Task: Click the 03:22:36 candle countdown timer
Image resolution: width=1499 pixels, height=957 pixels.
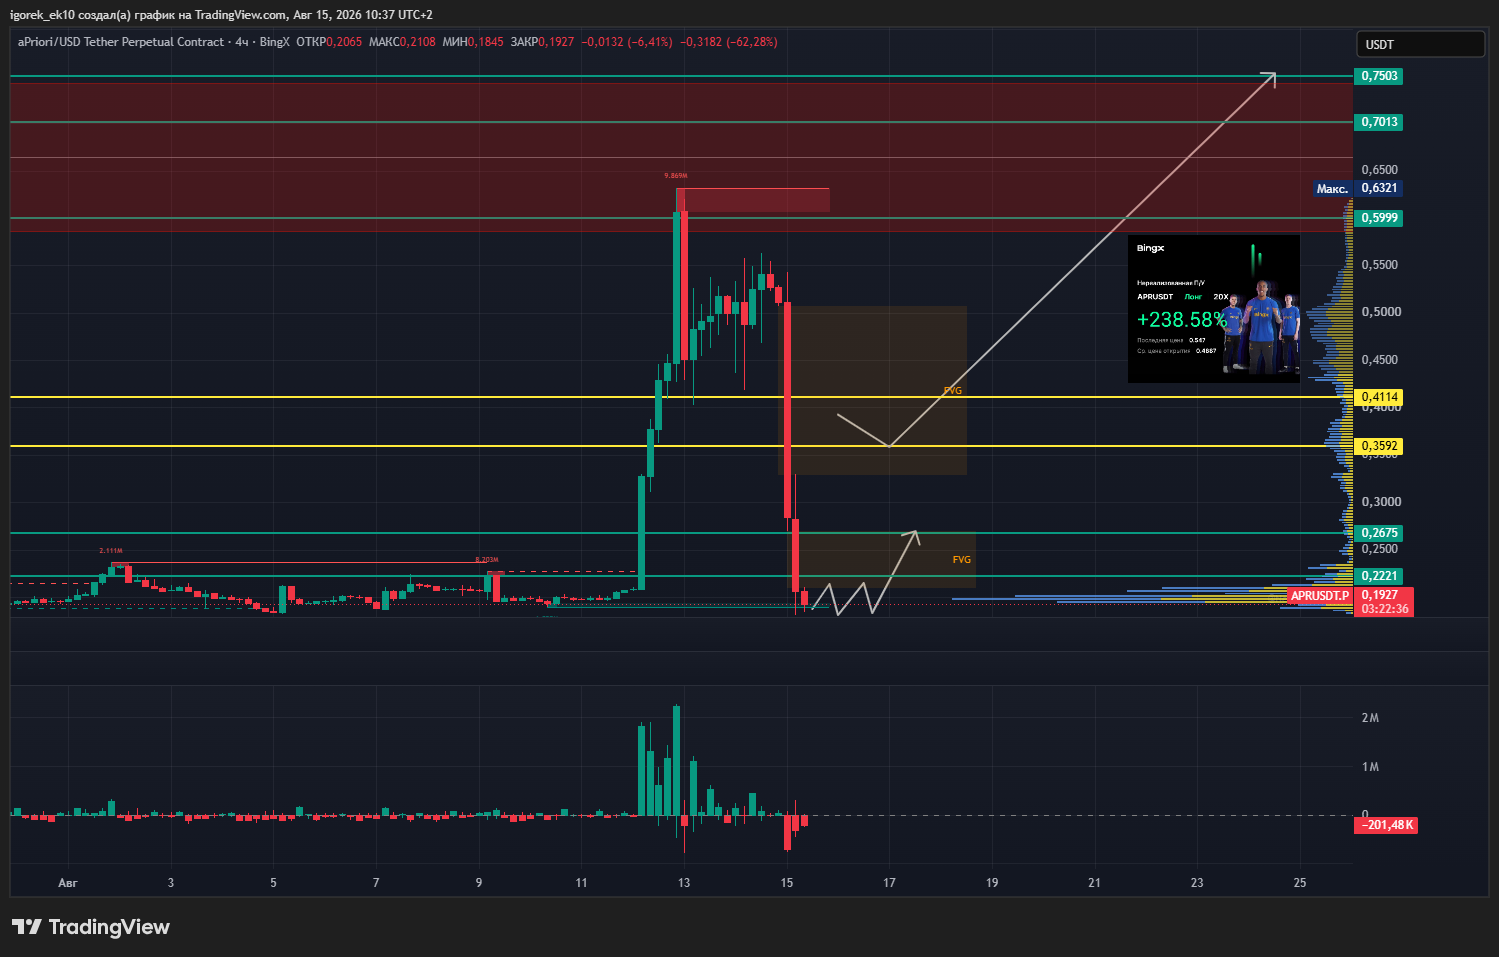Action: pyautogui.click(x=1384, y=609)
